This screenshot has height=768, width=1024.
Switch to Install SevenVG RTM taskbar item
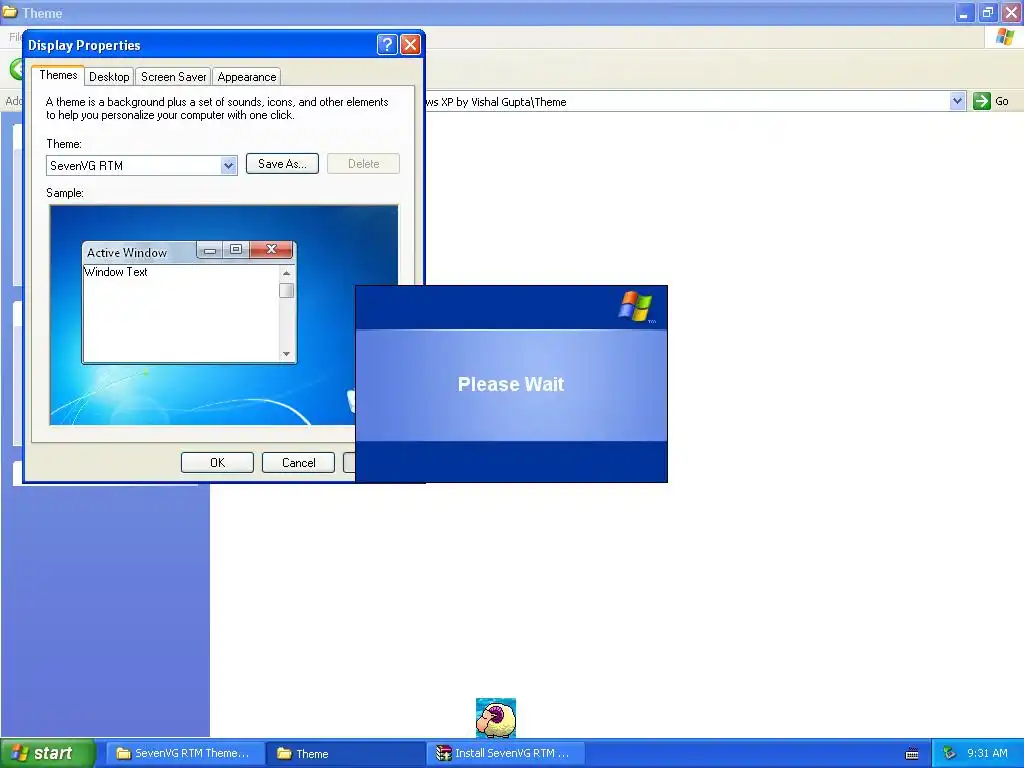click(x=505, y=753)
